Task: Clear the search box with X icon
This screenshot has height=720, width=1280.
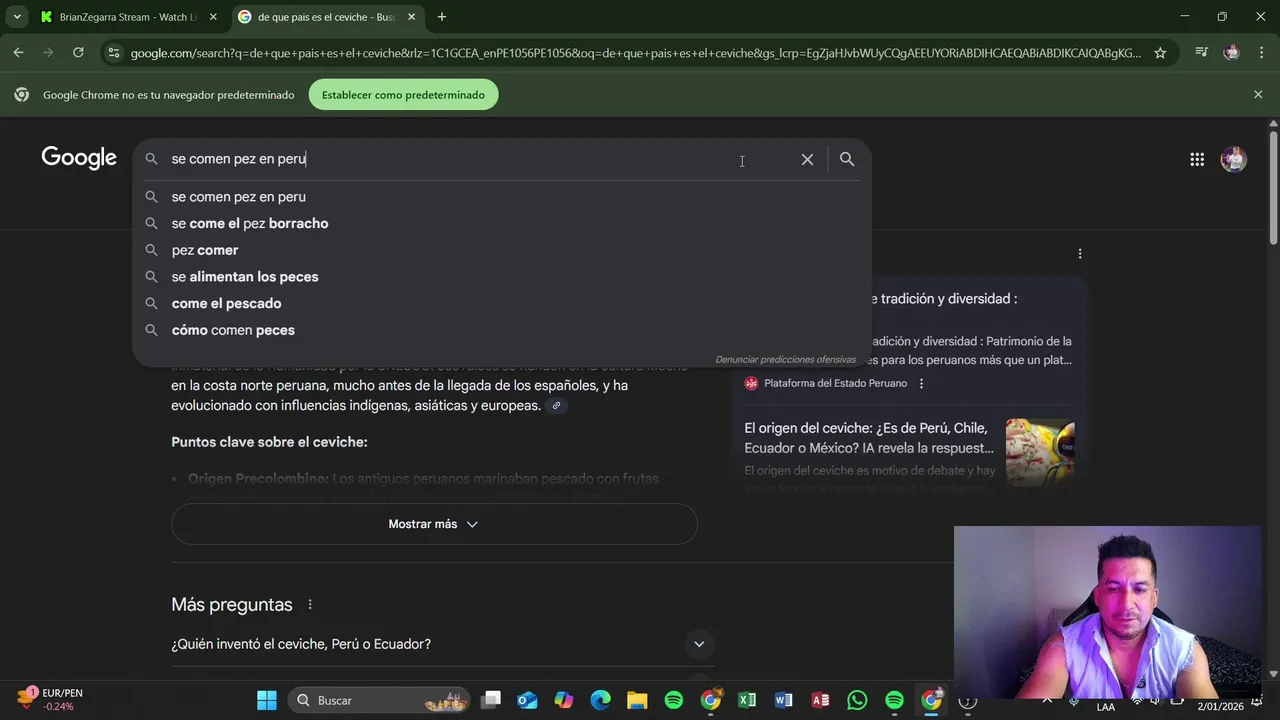Action: click(x=807, y=159)
